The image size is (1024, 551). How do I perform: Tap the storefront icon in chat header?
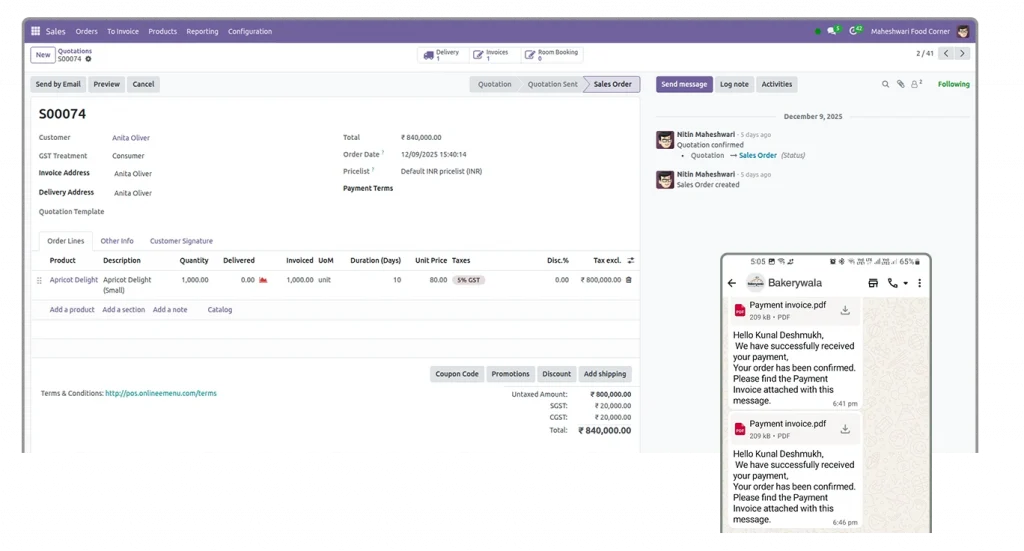pyautogui.click(x=873, y=283)
